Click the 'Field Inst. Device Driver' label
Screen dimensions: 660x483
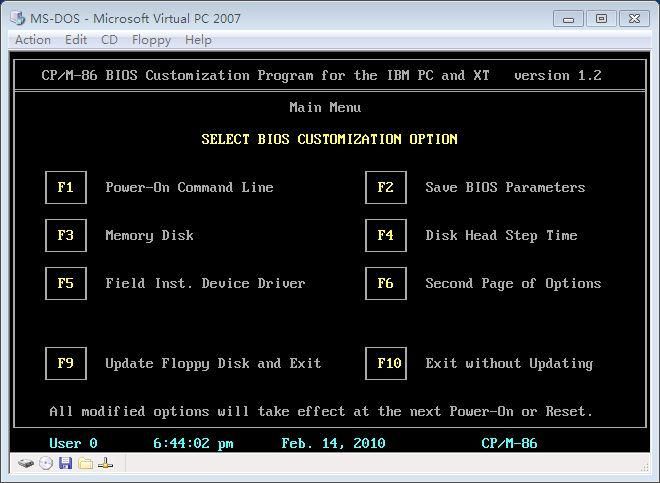point(205,283)
